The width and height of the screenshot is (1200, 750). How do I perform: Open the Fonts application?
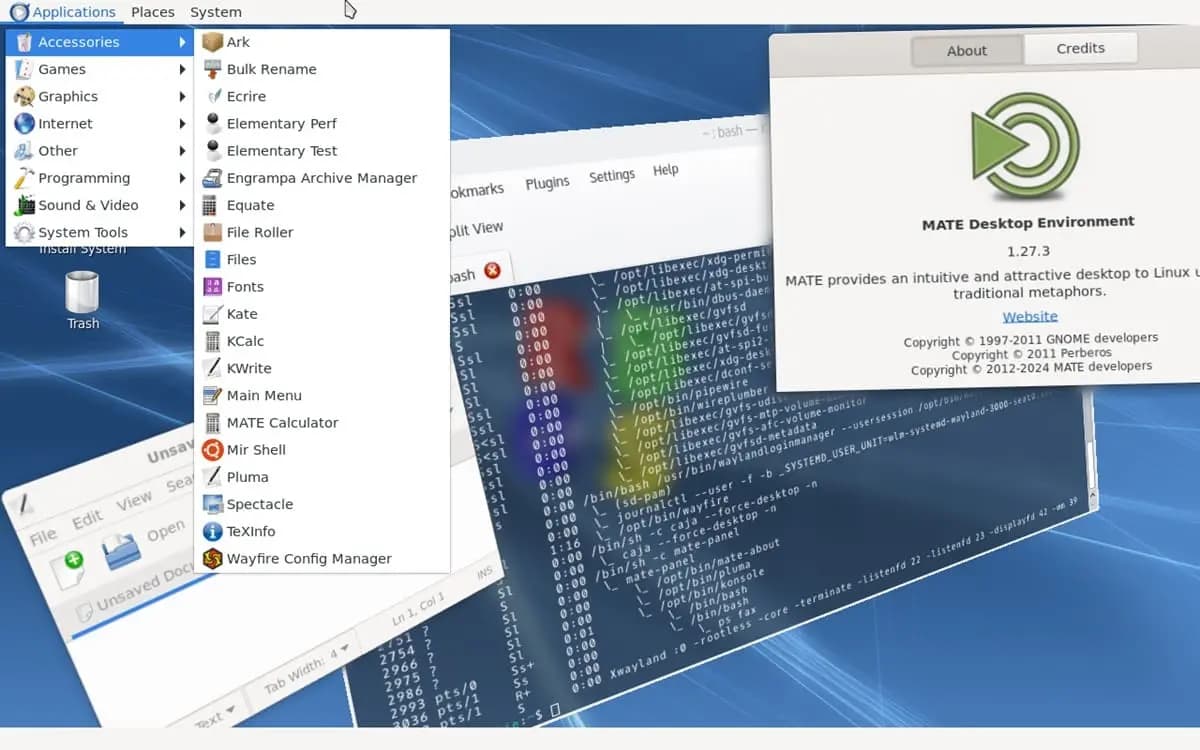pos(245,287)
